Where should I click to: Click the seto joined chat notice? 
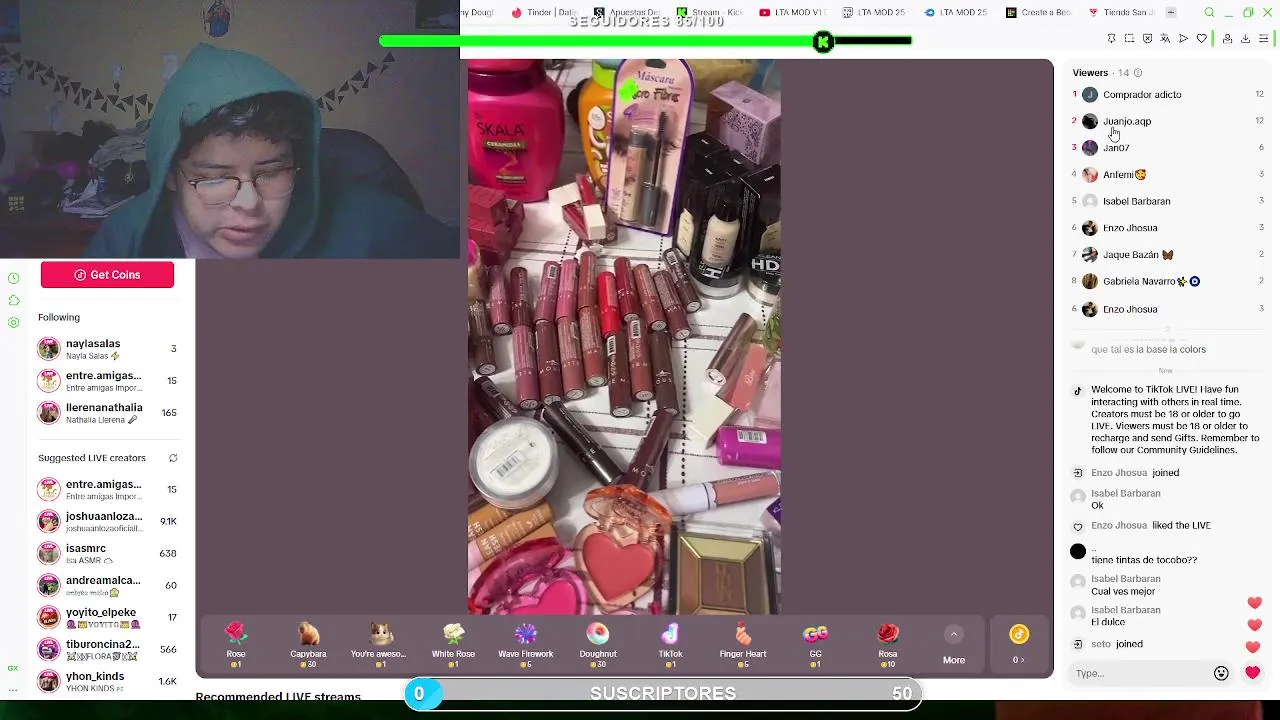[x=1117, y=644]
